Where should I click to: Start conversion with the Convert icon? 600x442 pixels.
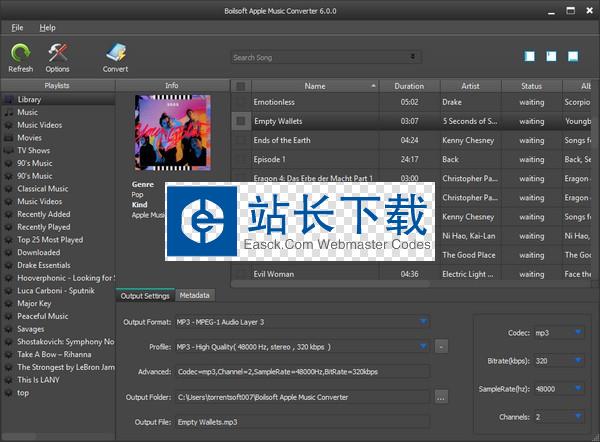click(x=116, y=53)
